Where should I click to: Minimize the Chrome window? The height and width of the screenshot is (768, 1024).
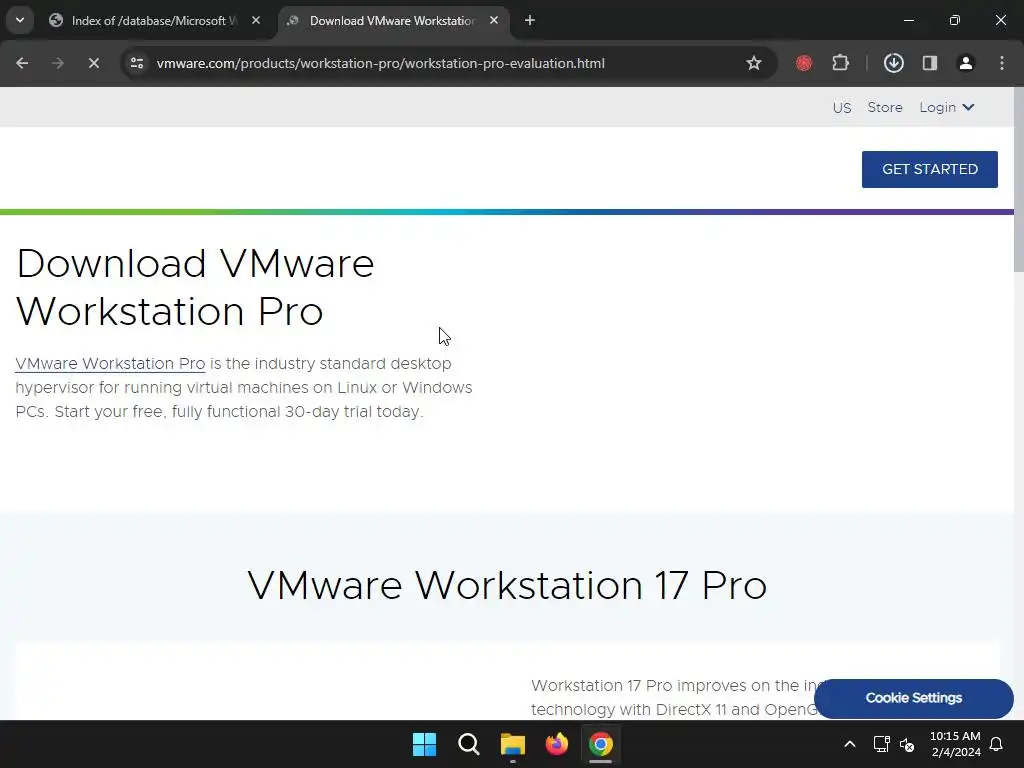click(x=908, y=20)
